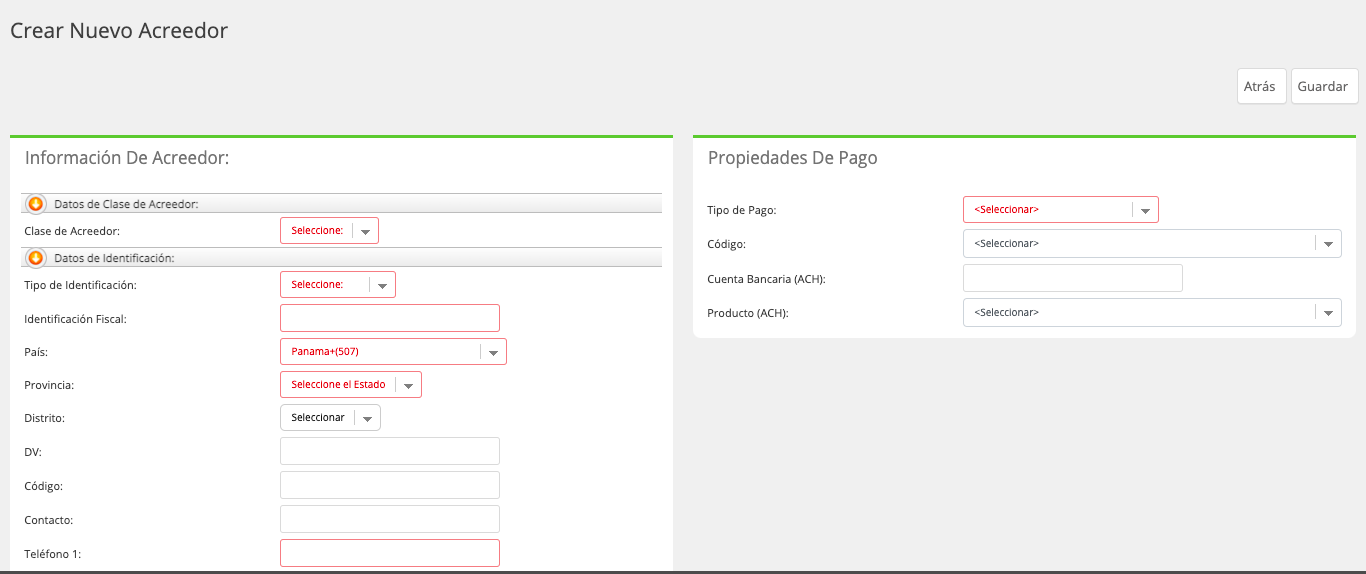
Task: Click the Cuenta Bancaria (ACH) label
Action: click(x=766, y=279)
